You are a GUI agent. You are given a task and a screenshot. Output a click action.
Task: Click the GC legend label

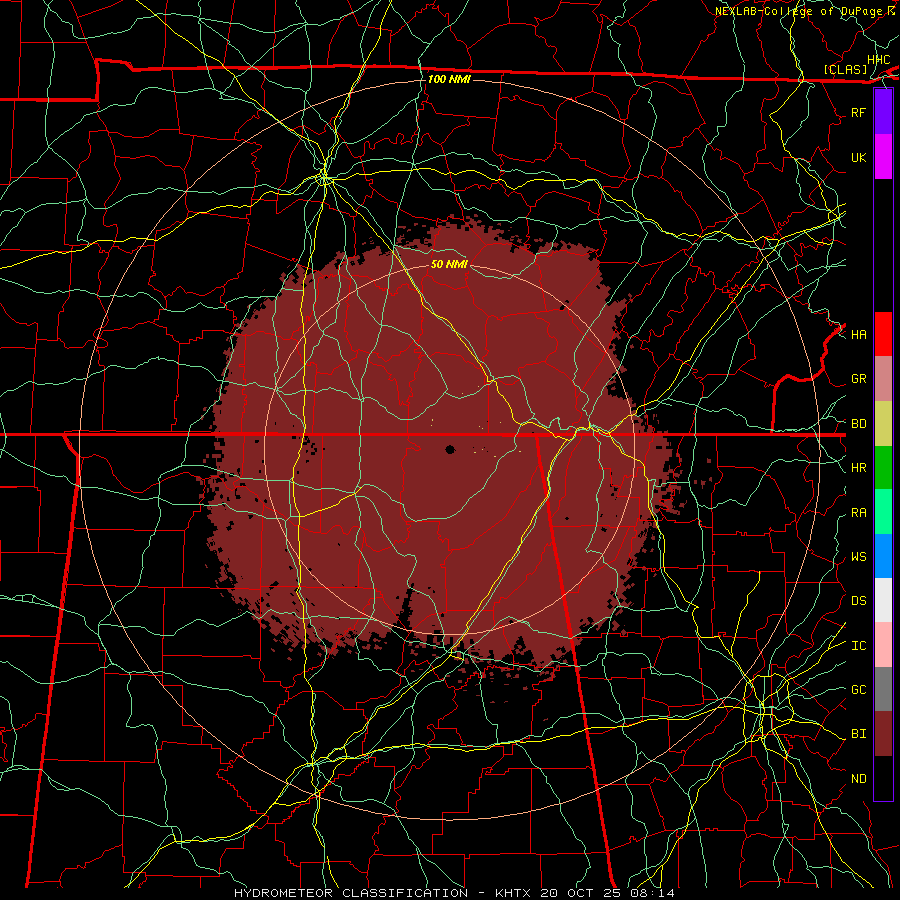click(x=859, y=689)
